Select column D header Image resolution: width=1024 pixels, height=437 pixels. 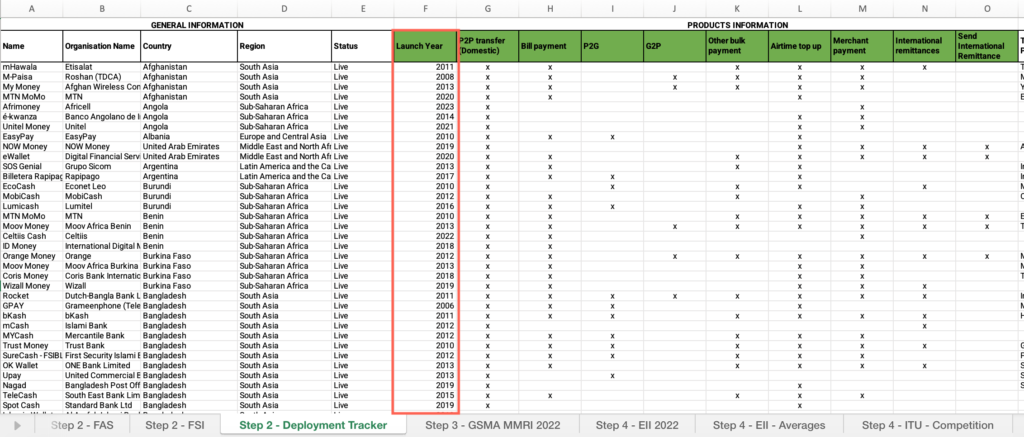[x=284, y=8]
